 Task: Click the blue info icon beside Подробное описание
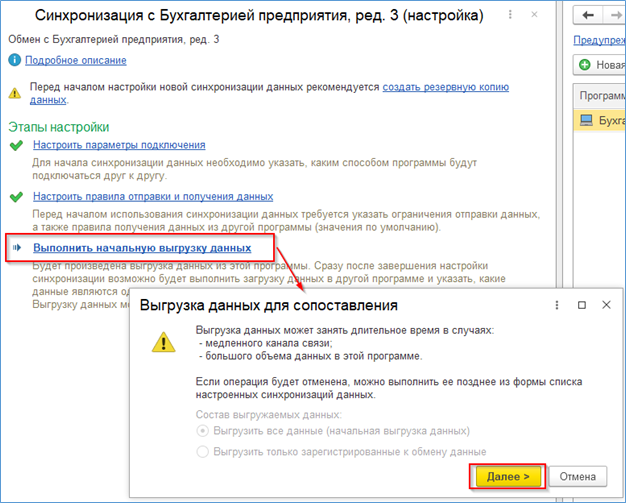tap(14, 60)
